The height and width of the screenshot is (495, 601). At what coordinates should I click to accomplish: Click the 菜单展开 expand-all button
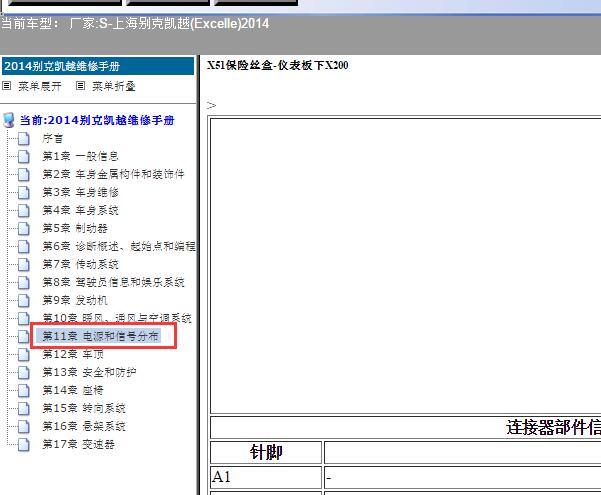(x=39, y=86)
